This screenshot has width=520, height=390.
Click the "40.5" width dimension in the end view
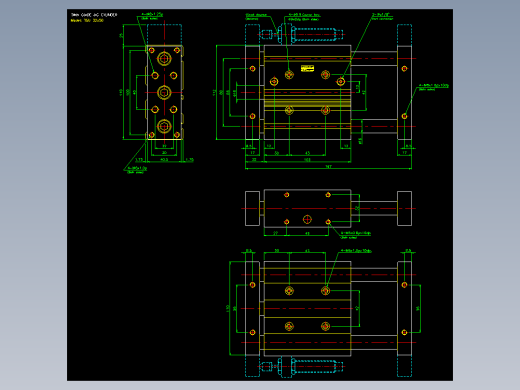[164, 160]
